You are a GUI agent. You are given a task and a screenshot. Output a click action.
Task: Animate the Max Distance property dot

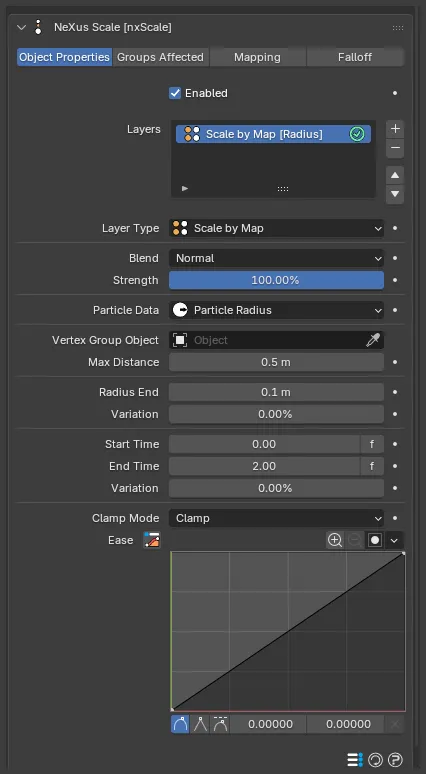tap(395, 362)
